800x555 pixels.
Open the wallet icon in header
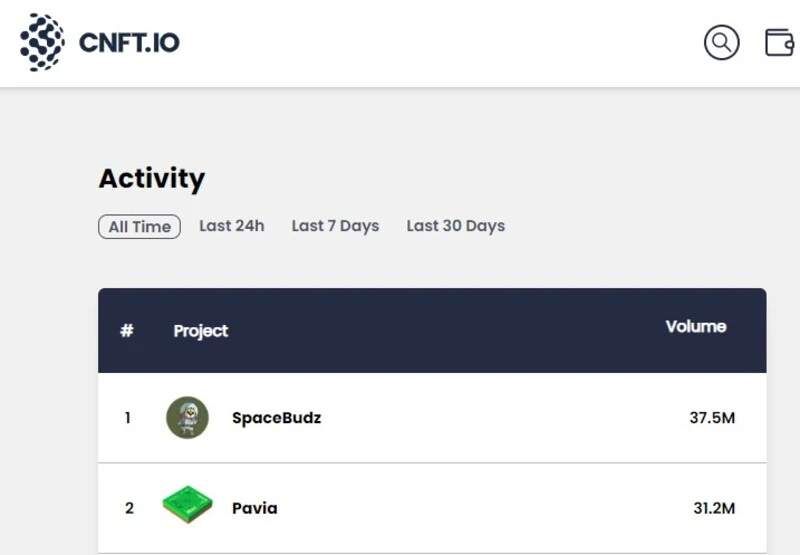click(779, 42)
